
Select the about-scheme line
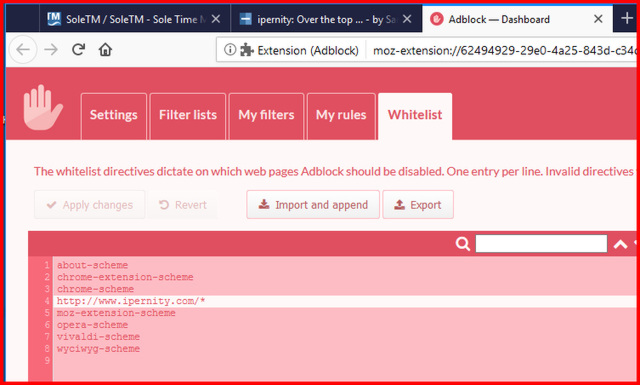pyautogui.click(x=92, y=265)
